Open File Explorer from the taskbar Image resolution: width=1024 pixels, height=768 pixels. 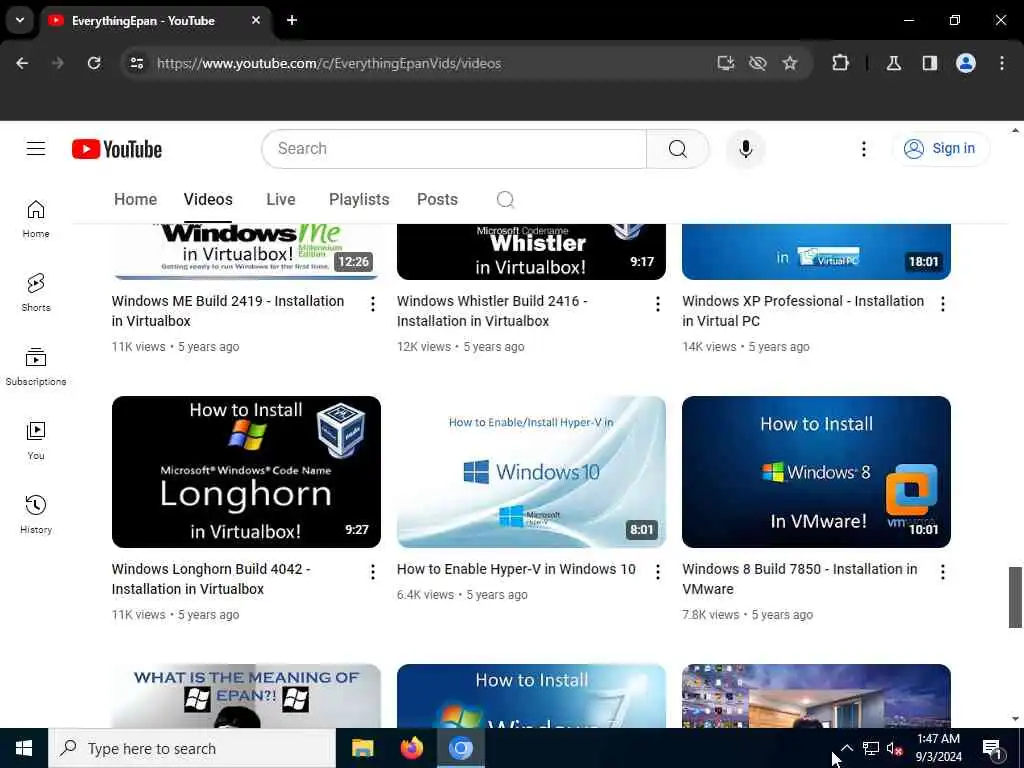coord(362,748)
